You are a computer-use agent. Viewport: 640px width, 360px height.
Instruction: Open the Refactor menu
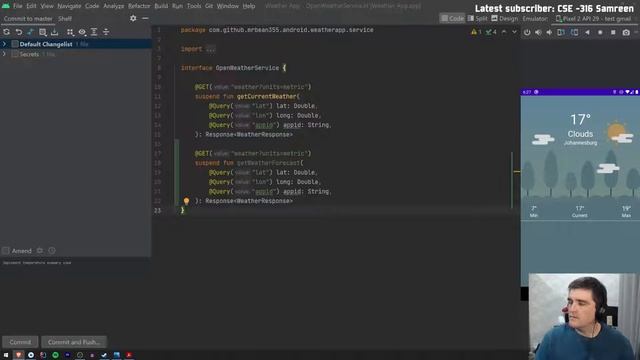tap(139, 6)
